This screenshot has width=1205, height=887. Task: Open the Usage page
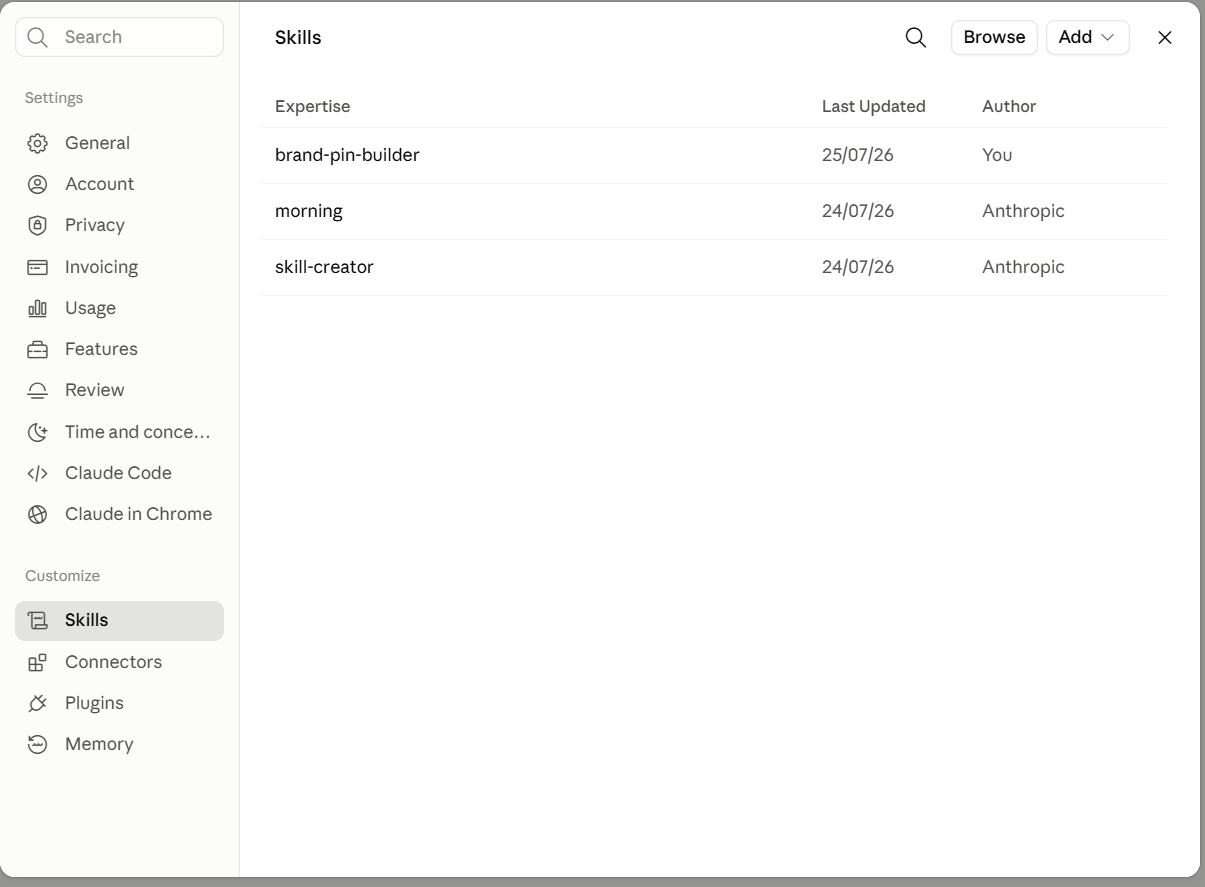pos(119,308)
